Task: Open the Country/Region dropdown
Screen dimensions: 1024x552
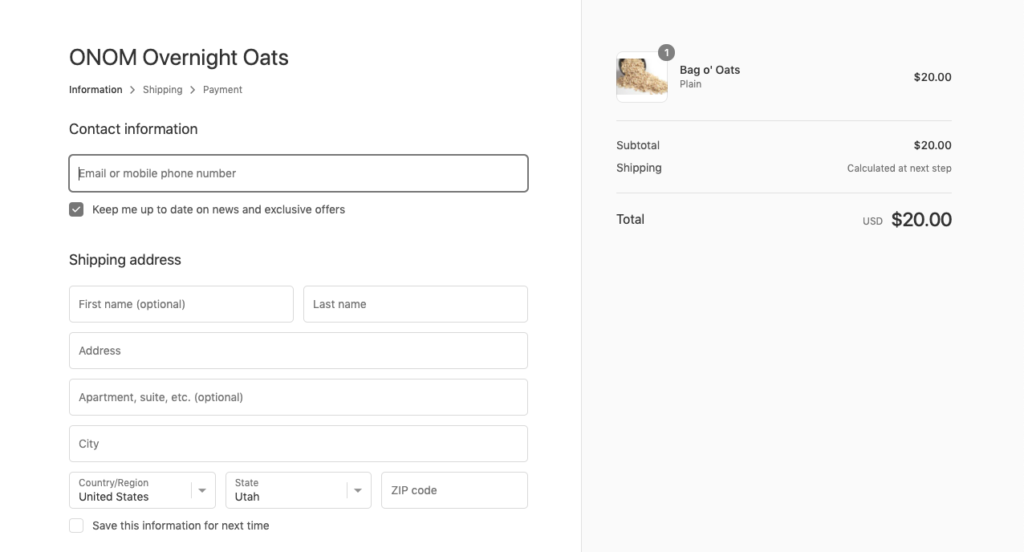Action: pos(142,491)
